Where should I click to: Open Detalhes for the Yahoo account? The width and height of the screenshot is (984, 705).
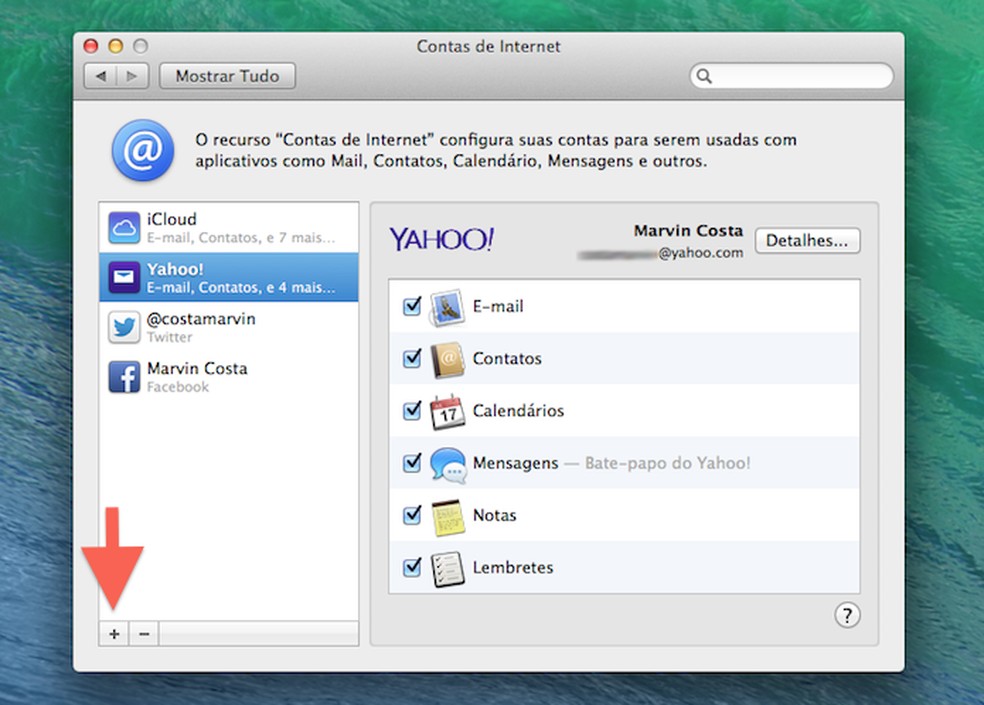[x=807, y=240]
